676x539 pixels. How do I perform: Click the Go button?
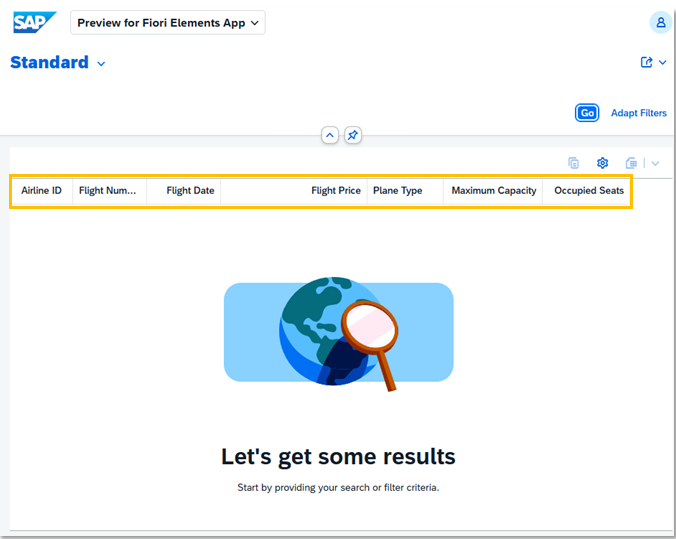tap(587, 113)
